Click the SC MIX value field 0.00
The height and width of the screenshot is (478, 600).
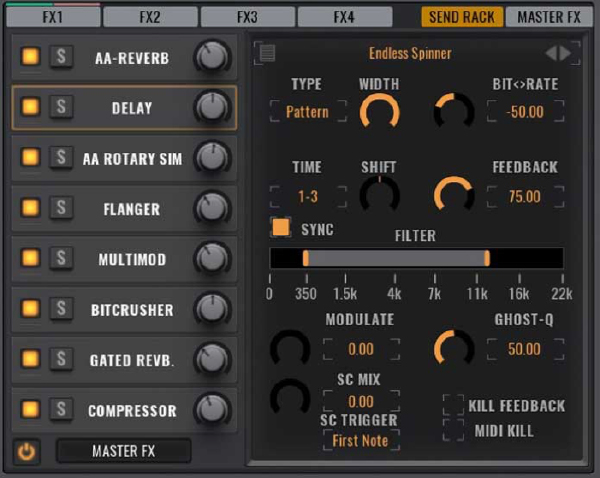(361, 401)
